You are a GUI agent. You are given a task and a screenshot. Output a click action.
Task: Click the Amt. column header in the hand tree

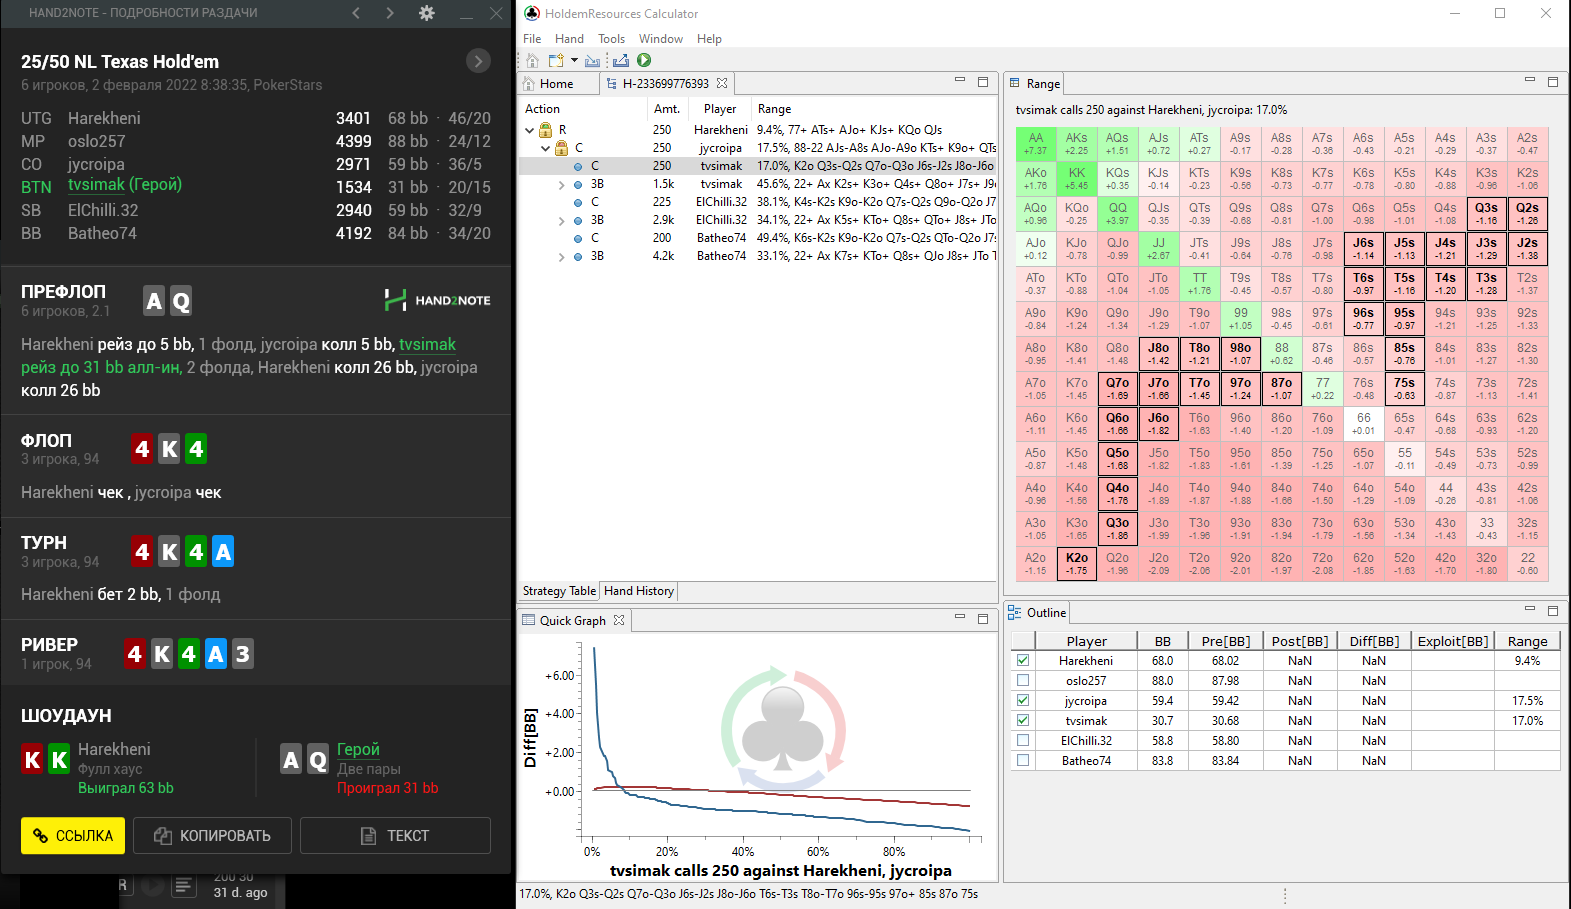[x=667, y=109]
